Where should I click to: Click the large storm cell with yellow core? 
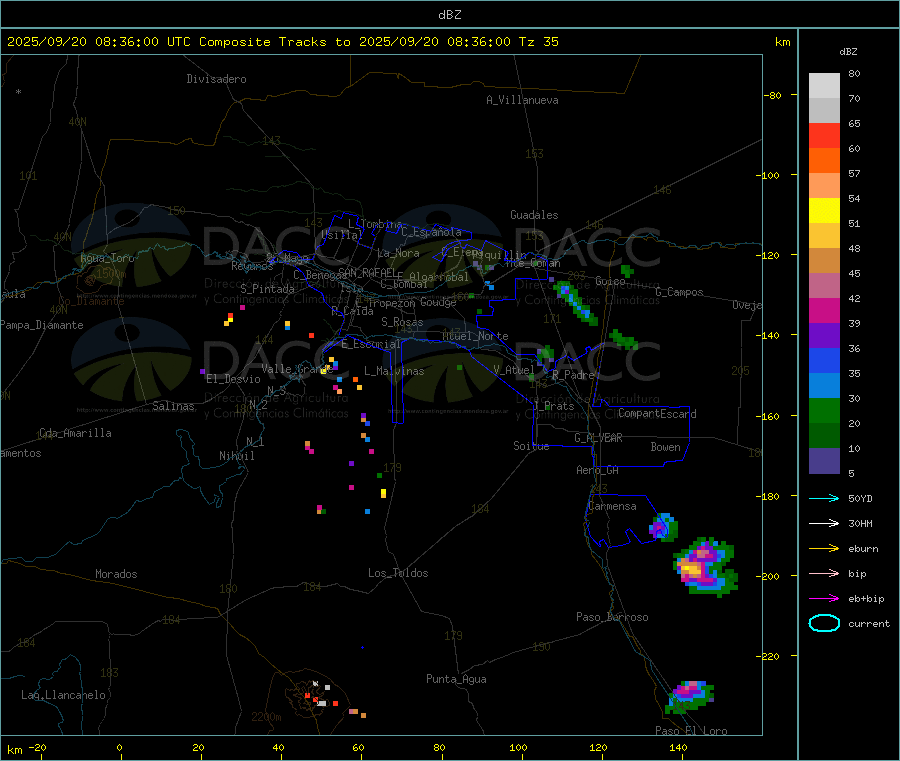pyautogui.click(x=705, y=567)
